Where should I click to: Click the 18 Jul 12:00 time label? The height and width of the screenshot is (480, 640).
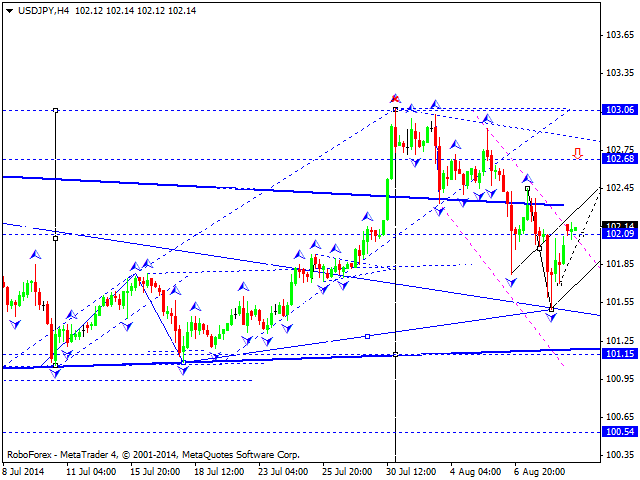coord(219,472)
